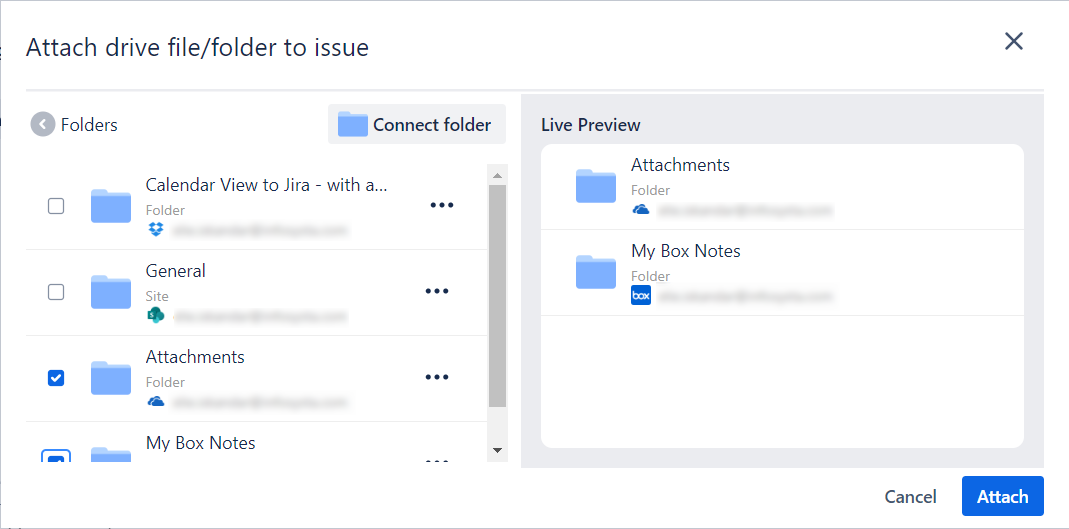This screenshot has width=1069, height=529.
Task: Tick the General site checkbox
Action: pyautogui.click(x=56, y=292)
